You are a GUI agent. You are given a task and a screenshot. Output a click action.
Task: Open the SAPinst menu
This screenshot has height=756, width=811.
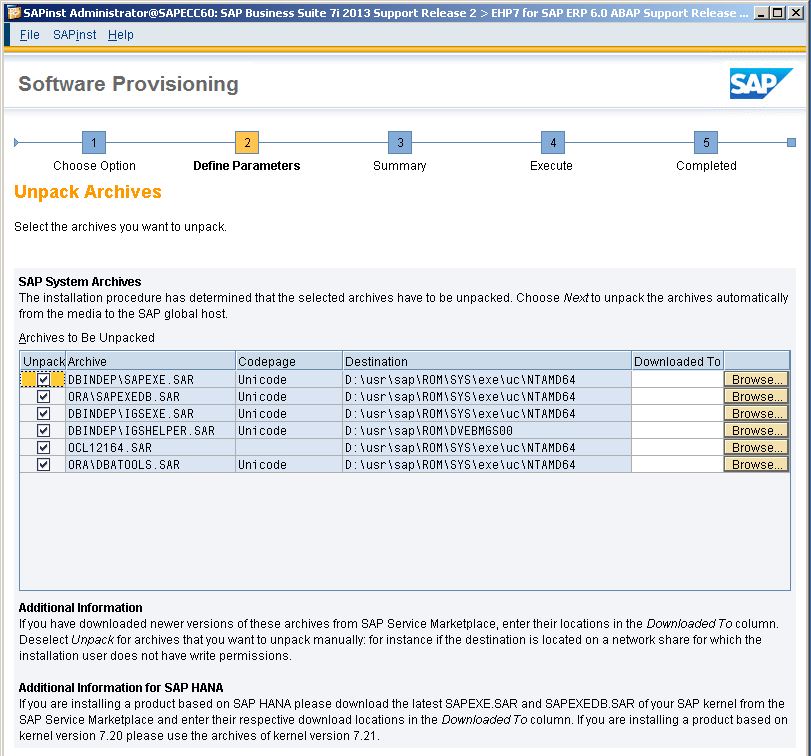pos(74,35)
